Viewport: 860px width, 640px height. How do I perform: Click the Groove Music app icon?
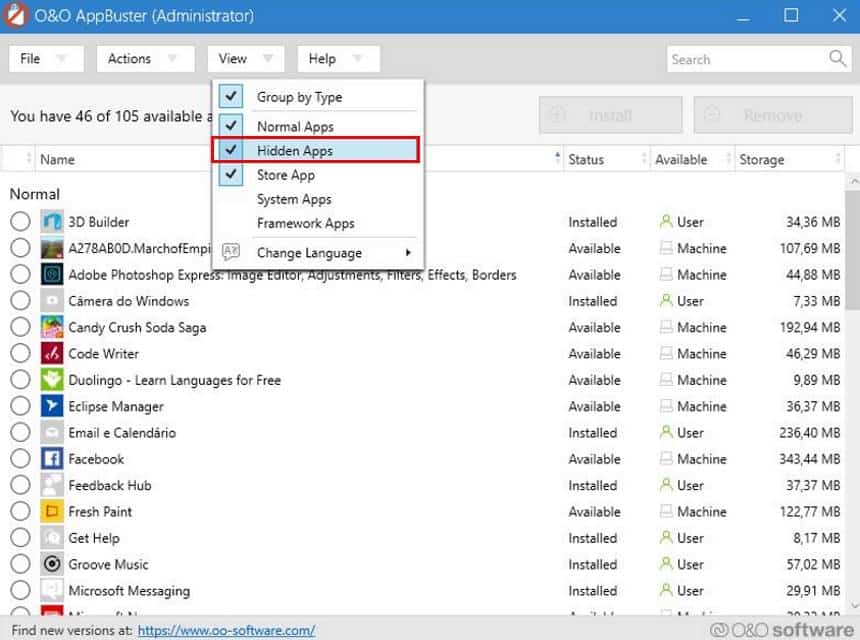[x=52, y=564]
